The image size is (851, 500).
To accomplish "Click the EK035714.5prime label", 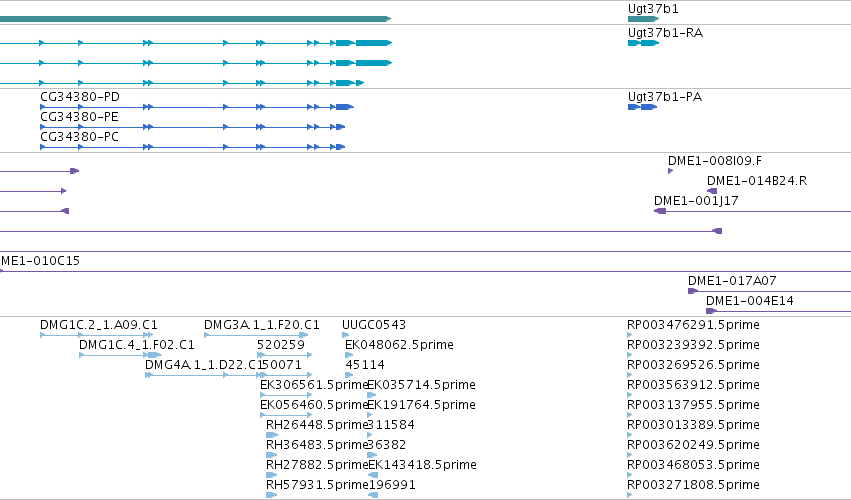I will pos(421,385).
